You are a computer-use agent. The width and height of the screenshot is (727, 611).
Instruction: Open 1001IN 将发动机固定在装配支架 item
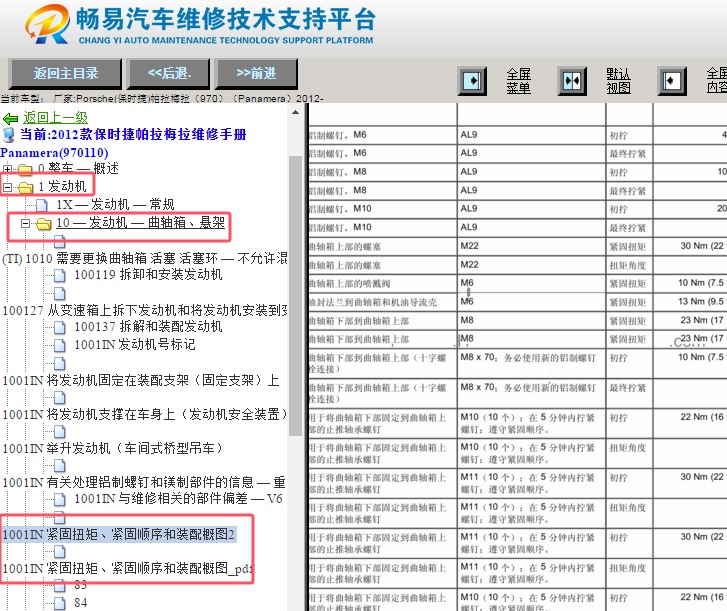pos(141,381)
